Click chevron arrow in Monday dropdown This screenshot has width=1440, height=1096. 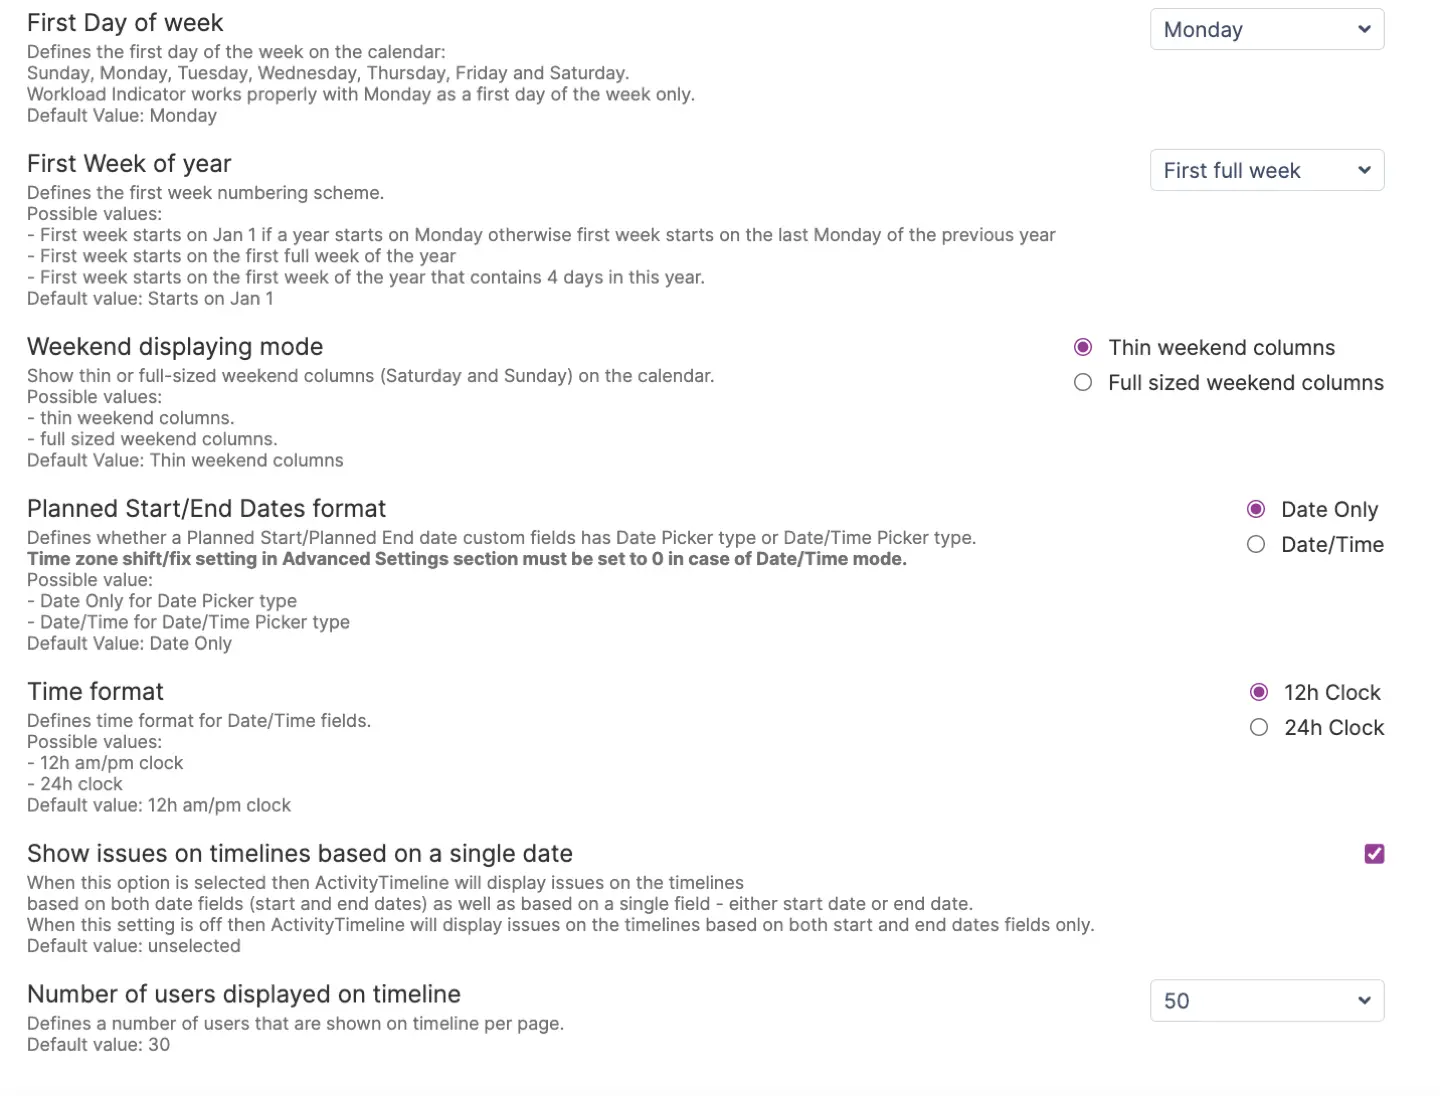1364,30
